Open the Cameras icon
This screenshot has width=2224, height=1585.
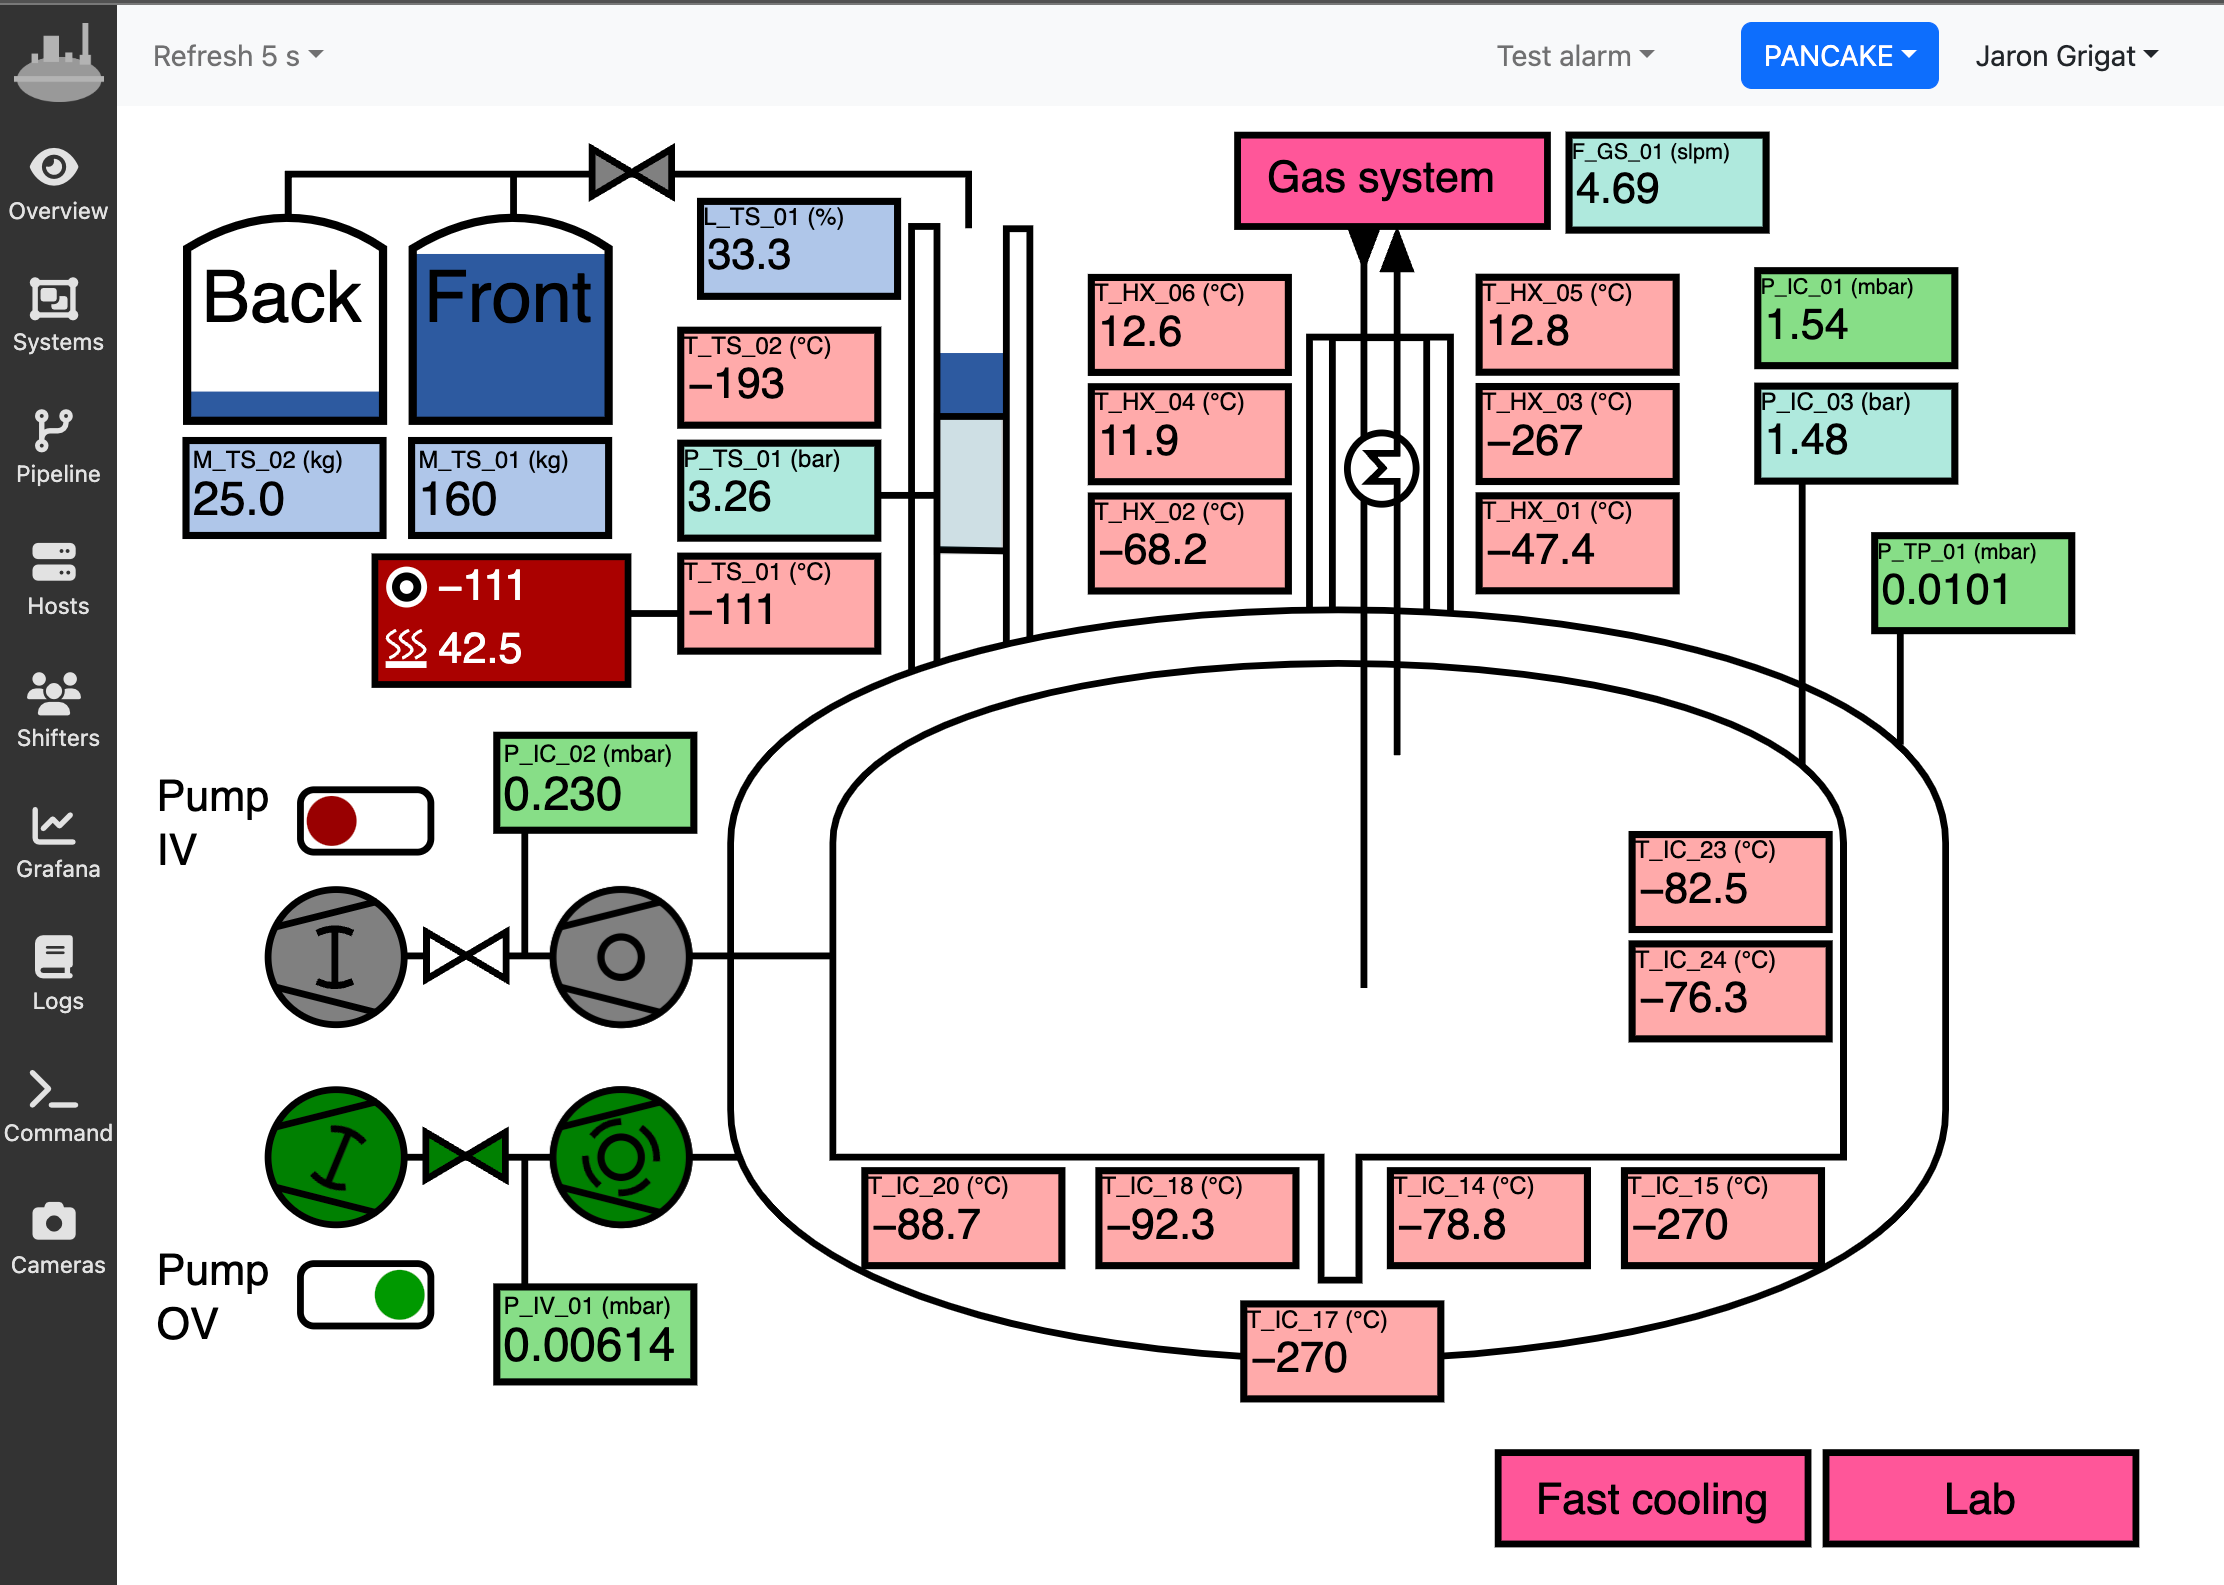coord(55,1221)
